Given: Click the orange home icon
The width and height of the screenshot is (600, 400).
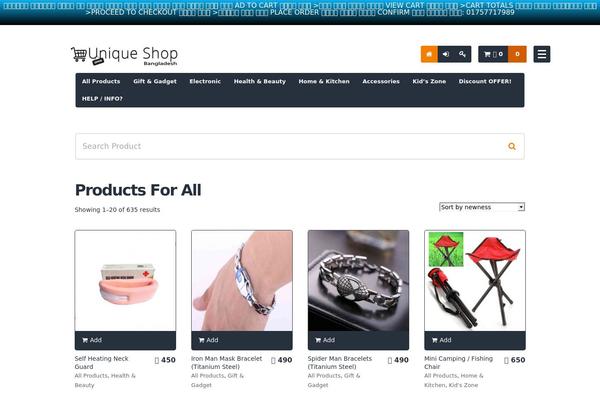Looking at the screenshot, I should coord(429,54).
